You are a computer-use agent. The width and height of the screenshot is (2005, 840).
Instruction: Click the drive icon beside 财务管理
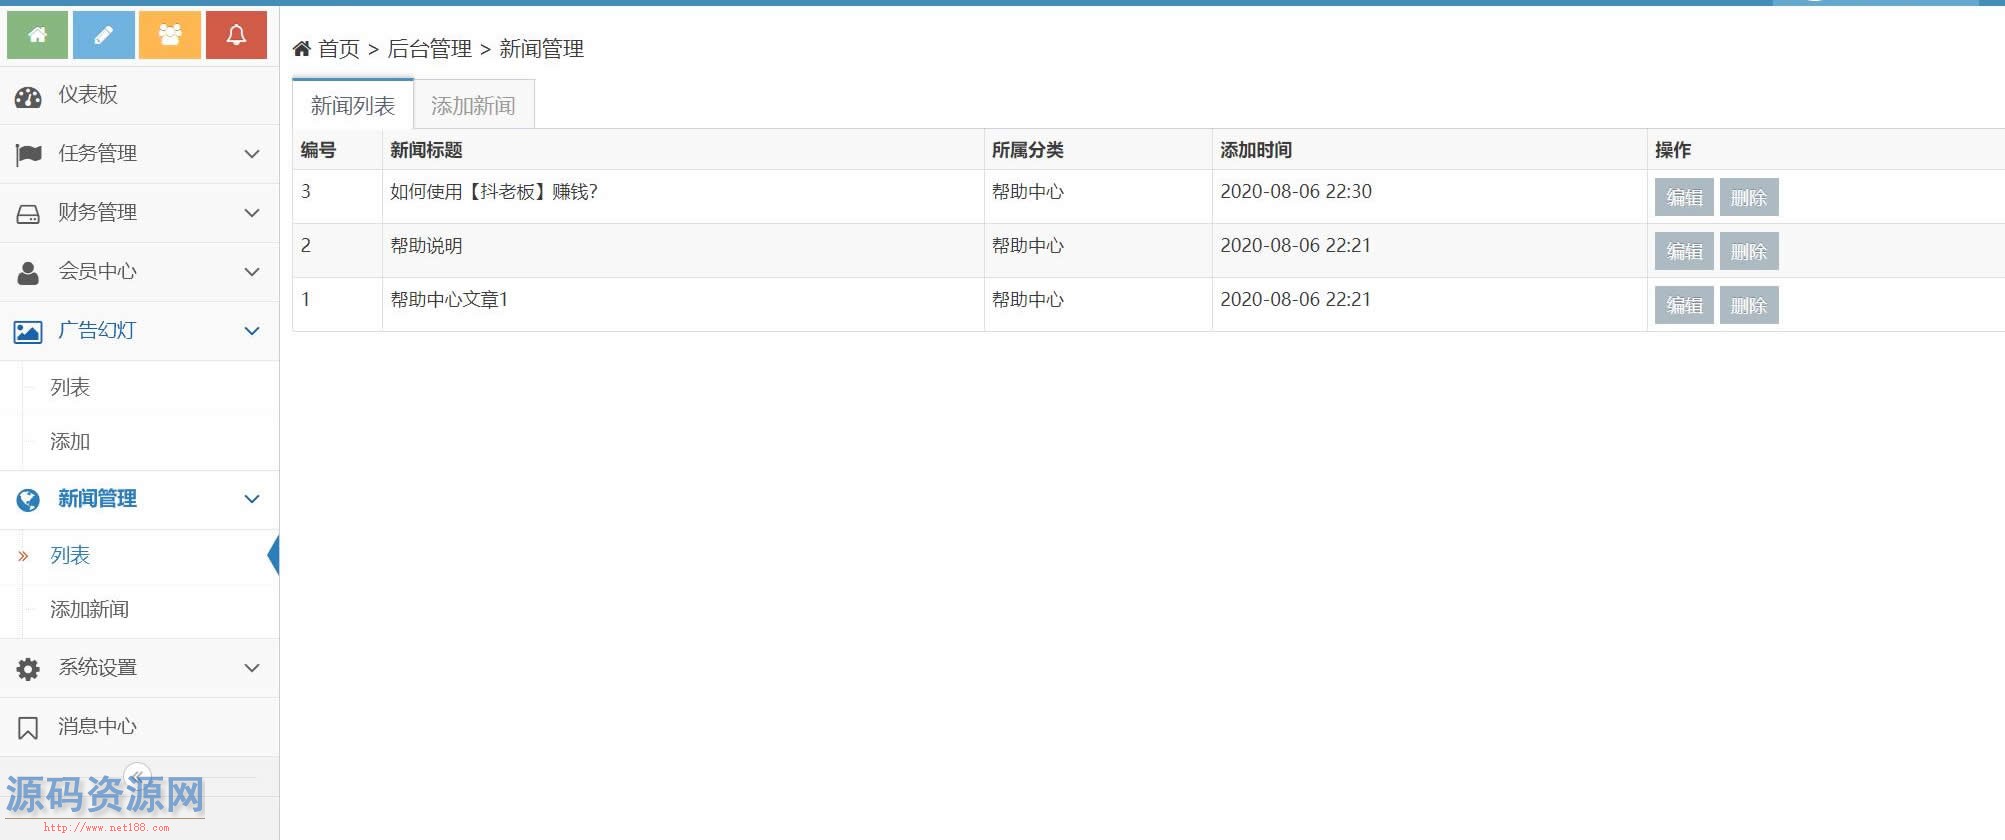click(x=28, y=213)
